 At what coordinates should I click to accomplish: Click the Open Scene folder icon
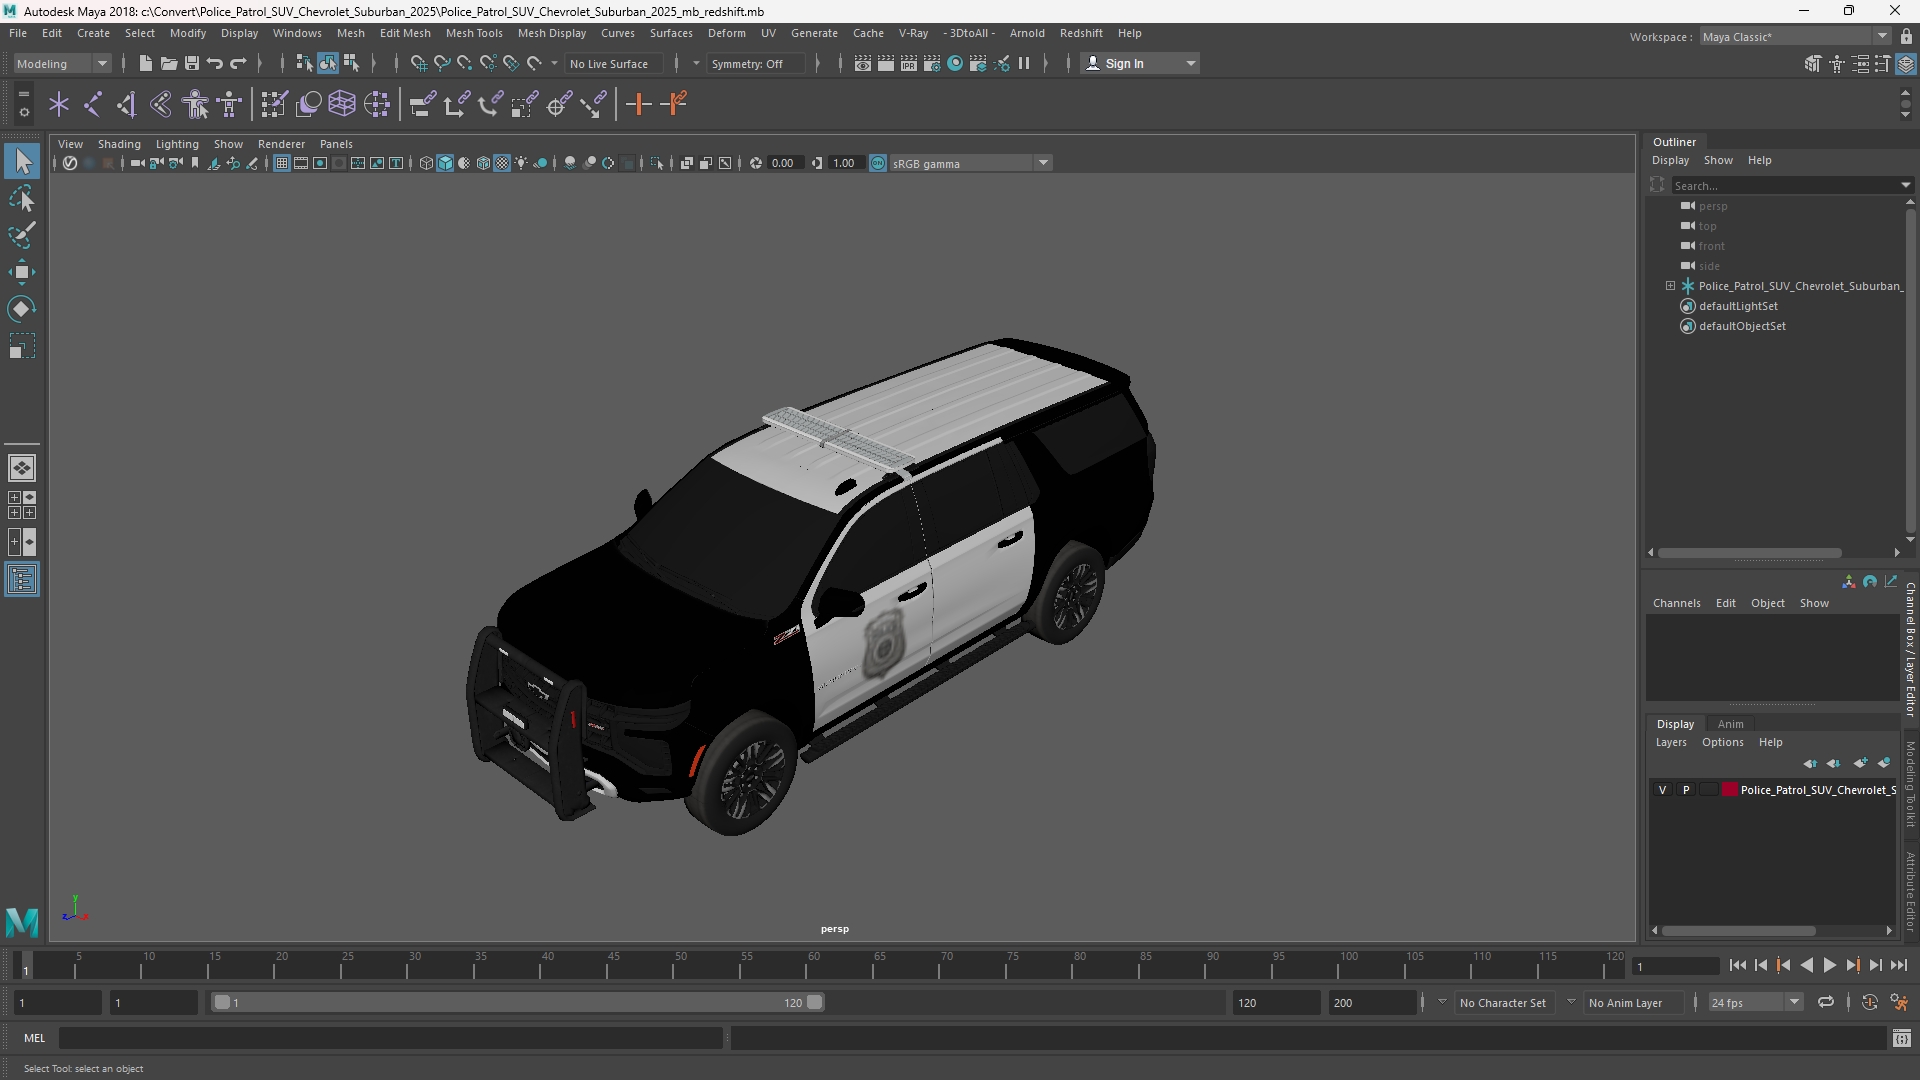[169, 63]
